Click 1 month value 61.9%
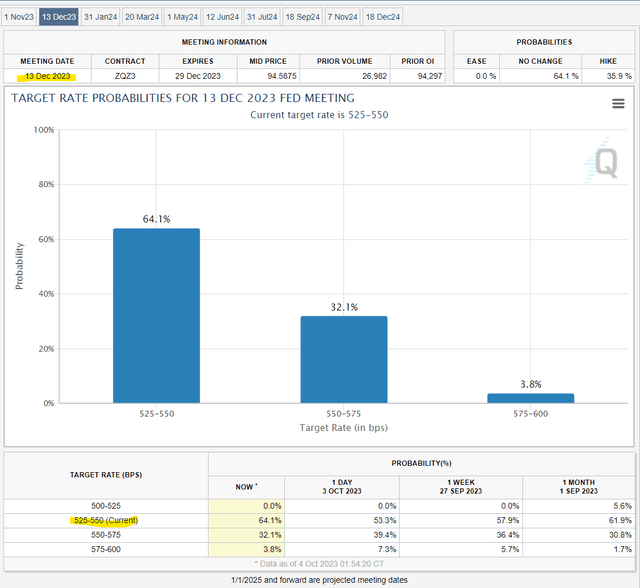 [x=620, y=520]
